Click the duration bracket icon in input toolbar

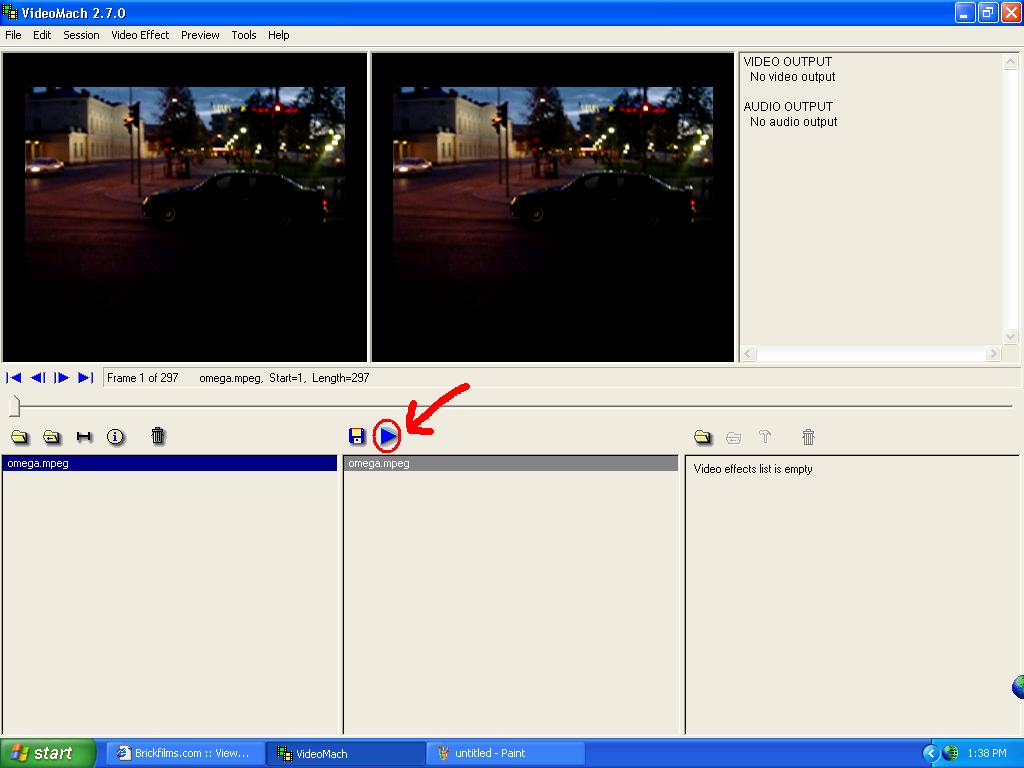click(x=84, y=437)
